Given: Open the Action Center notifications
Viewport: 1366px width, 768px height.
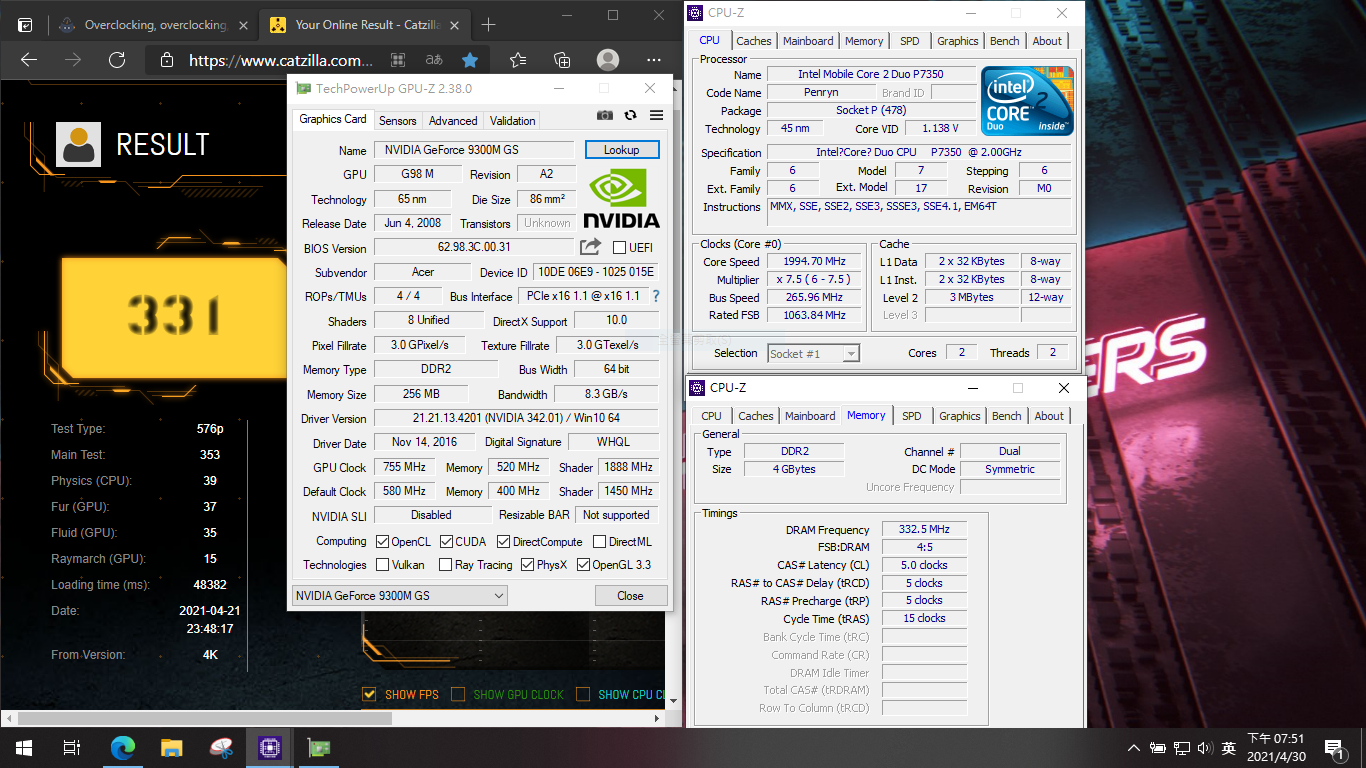Looking at the screenshot, I should click(1334, 748).
